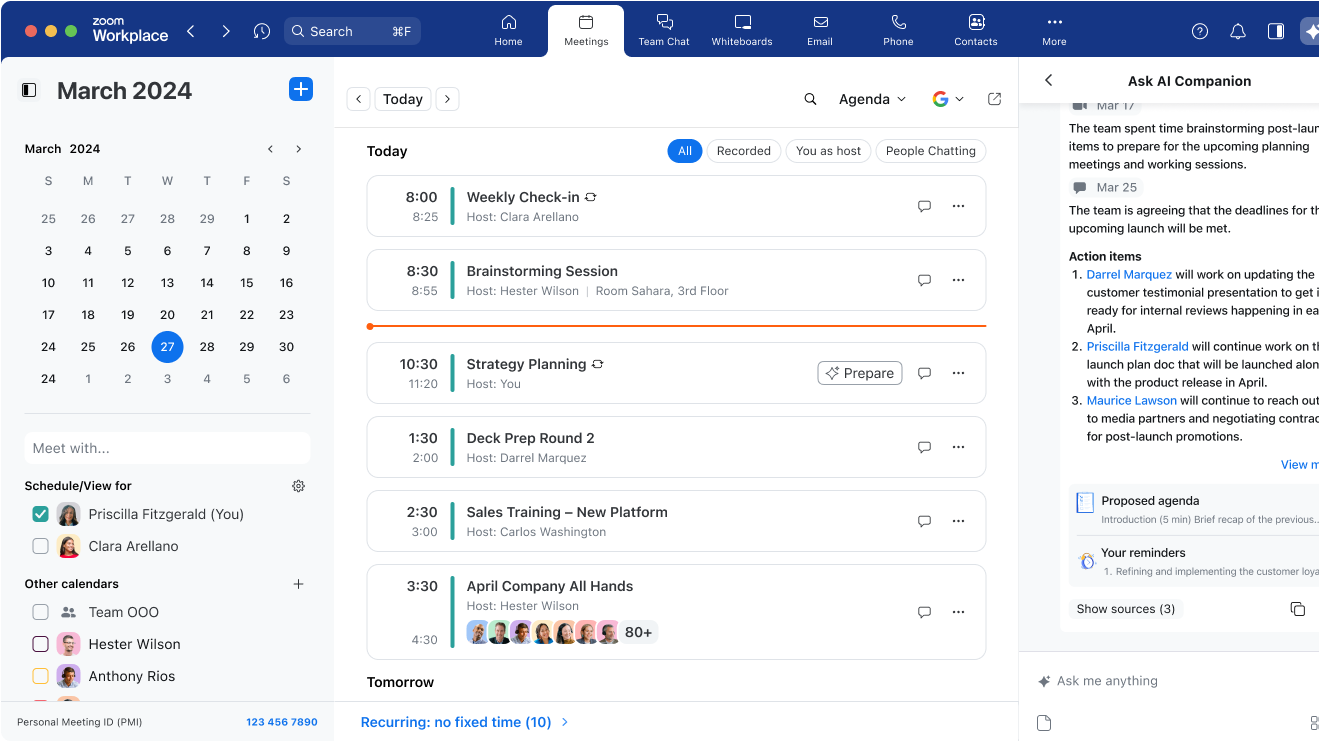
Task: Enable Clara Arellano calendar checkbox
Action: point(40,546)
